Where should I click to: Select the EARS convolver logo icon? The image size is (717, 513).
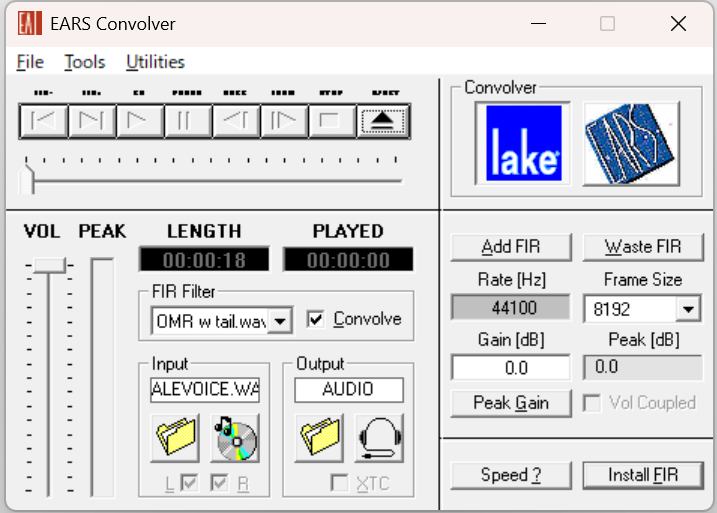(631, 142)
